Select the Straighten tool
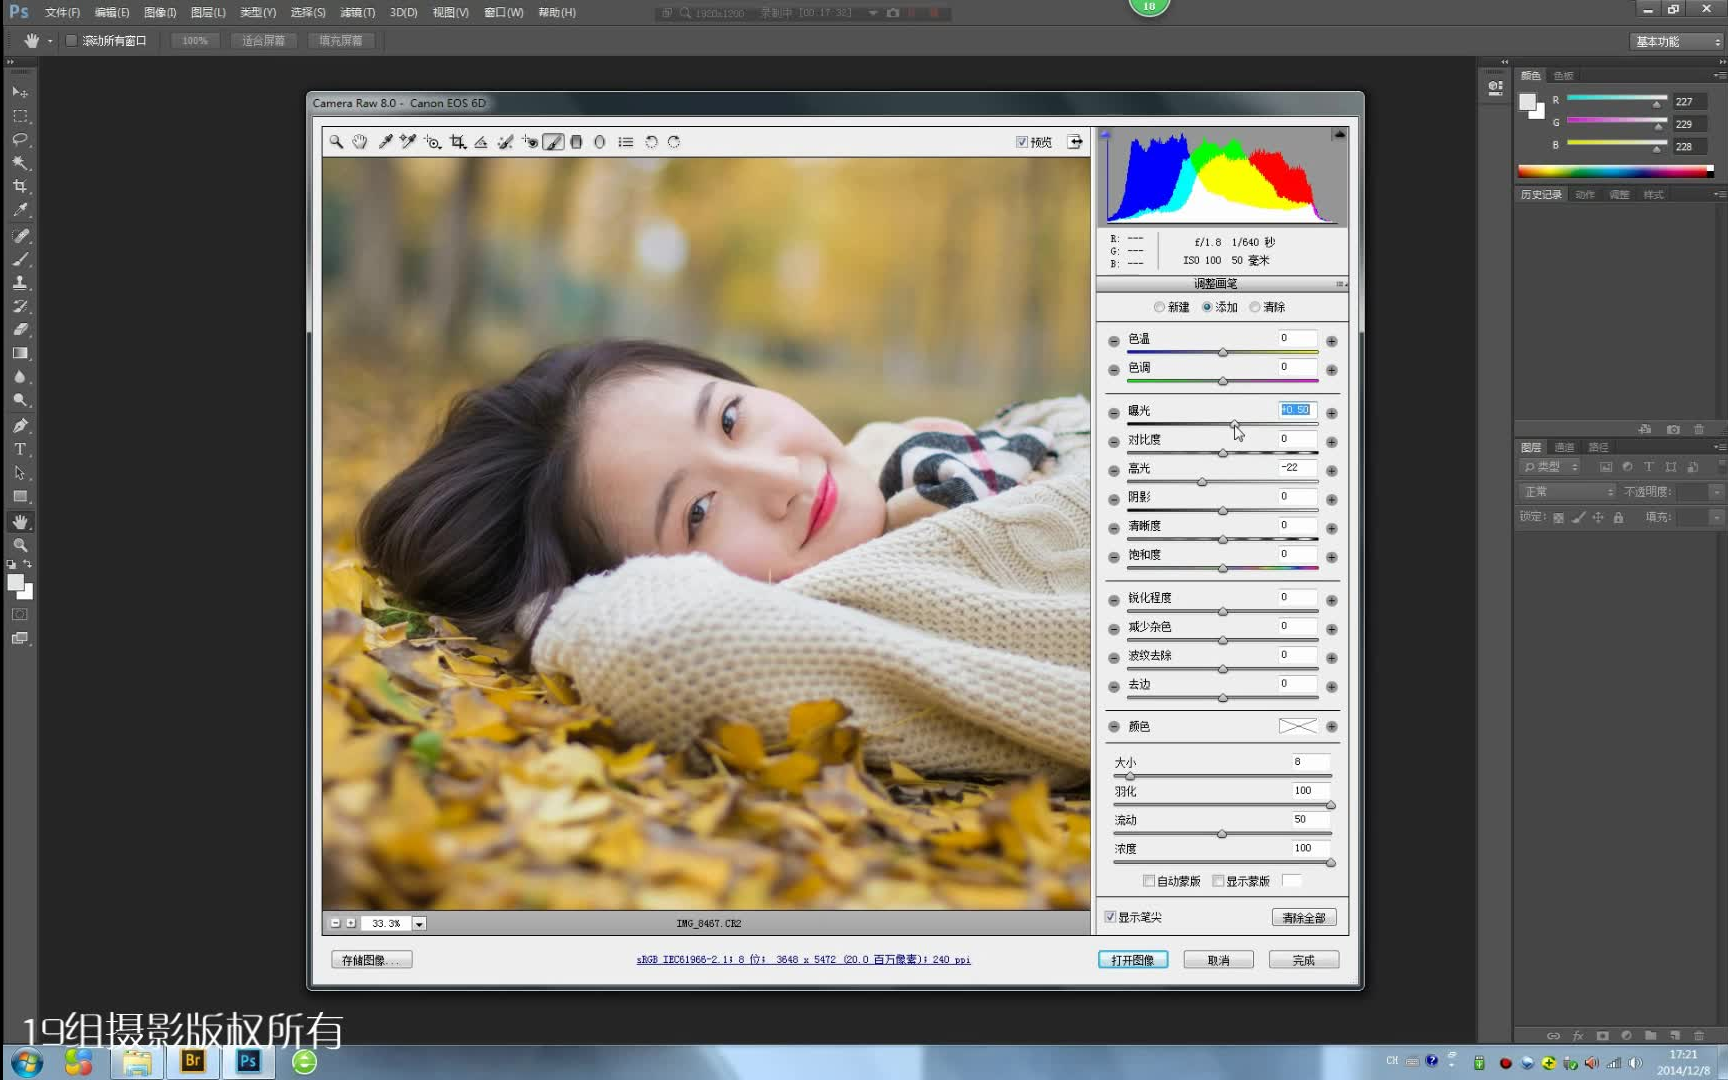The height and width of the screenshot is (1080, 1728). (481, 142)
